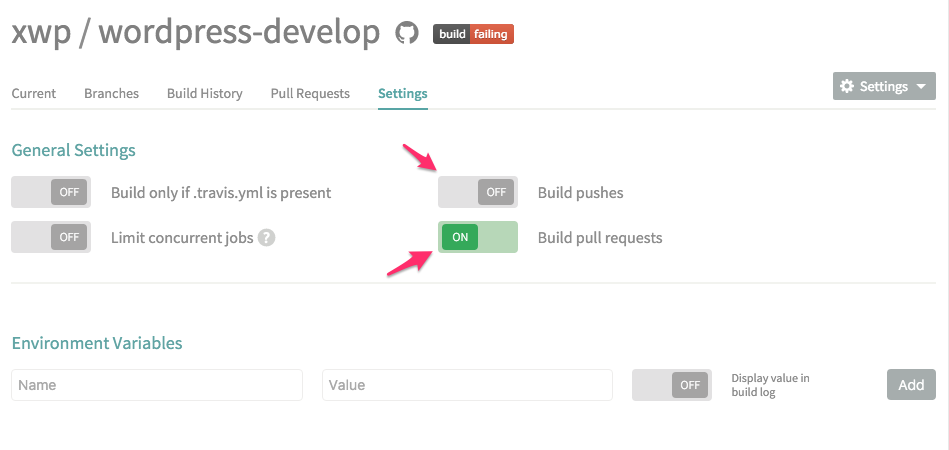
Task: Switch to the Current tab
Action: (34, 94)
